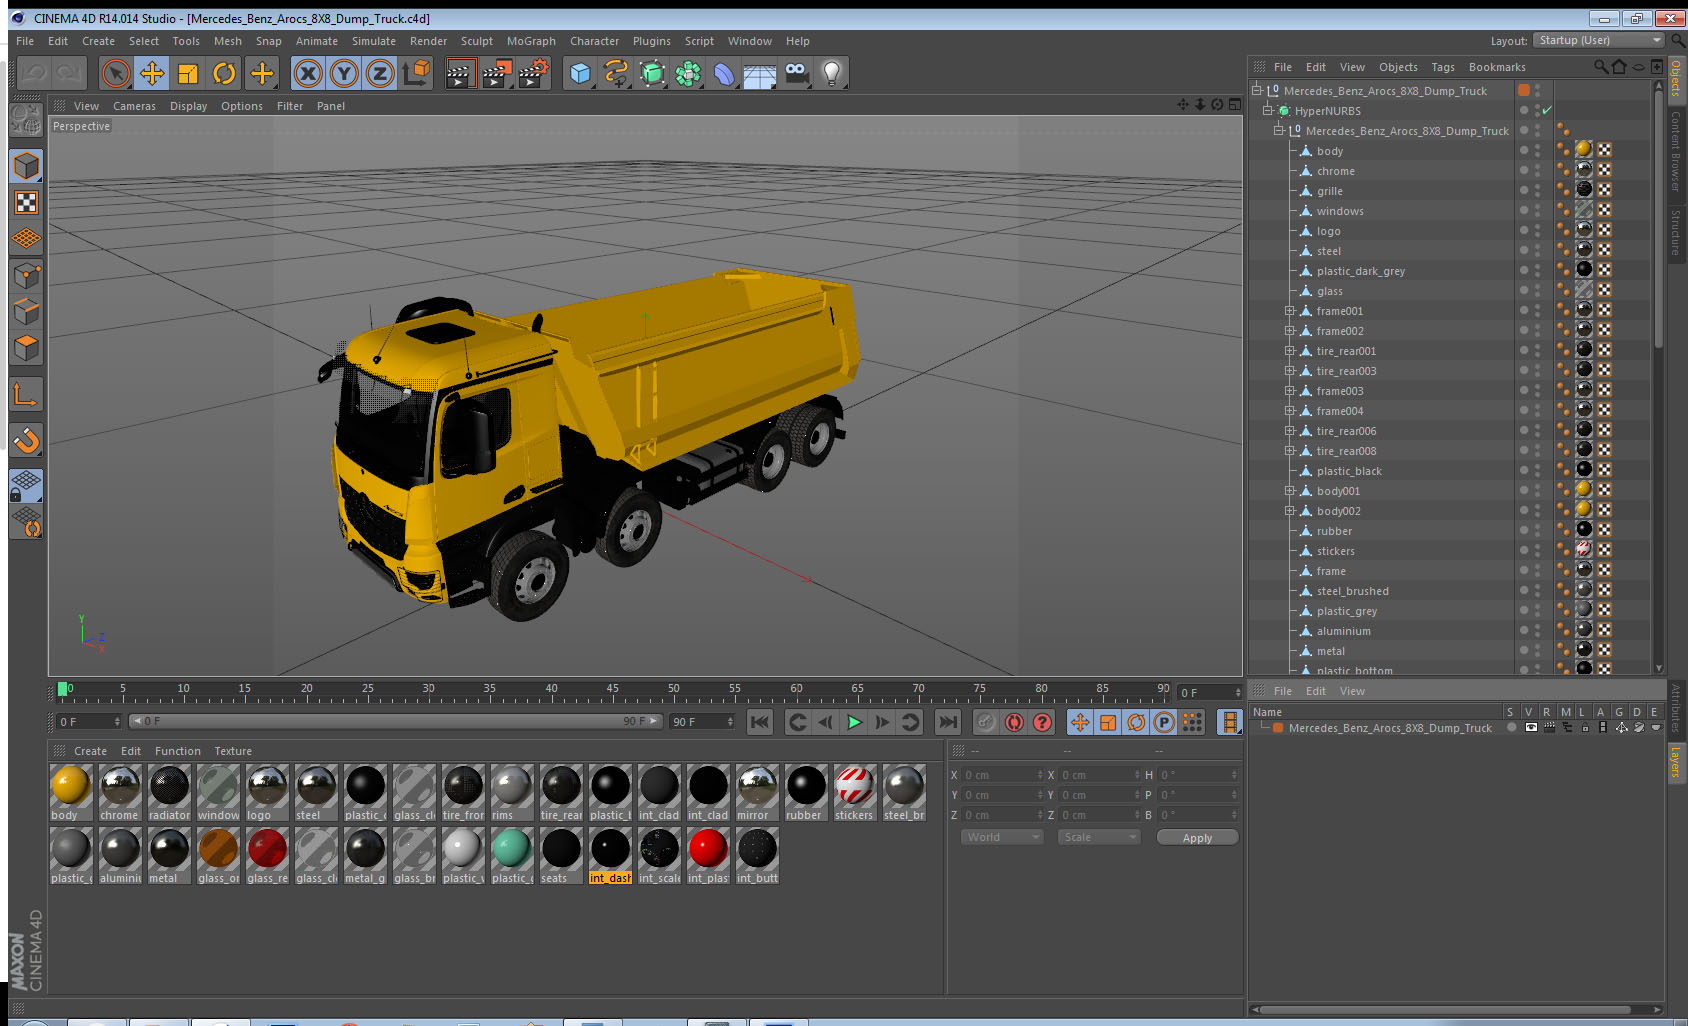The height and width of the screenshot is (1026, 1688).
Task: Render to Picture Viewer
Action: (x=497, y=73)
